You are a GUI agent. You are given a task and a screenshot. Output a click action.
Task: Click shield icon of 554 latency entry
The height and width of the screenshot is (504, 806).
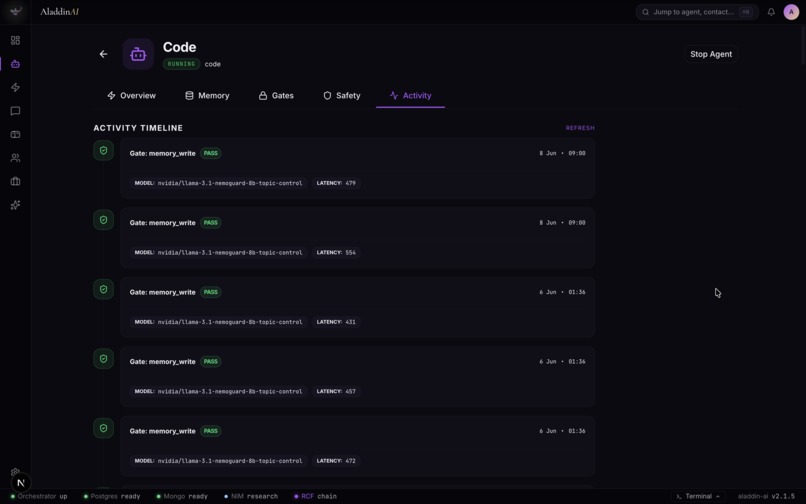pyautogui.click(x=103, y=220)
